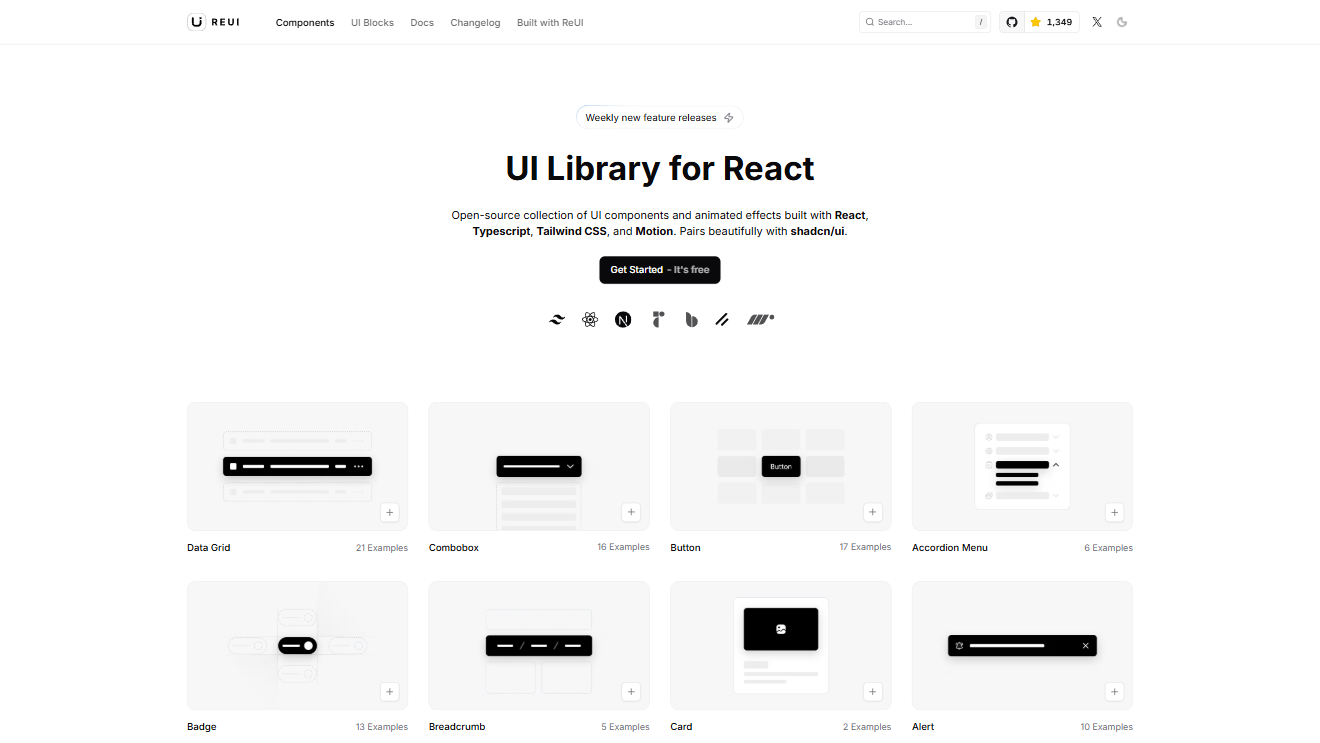Open the Button preview thumbnail
This screenshot has height=743, width=1320.
(781, 466)
